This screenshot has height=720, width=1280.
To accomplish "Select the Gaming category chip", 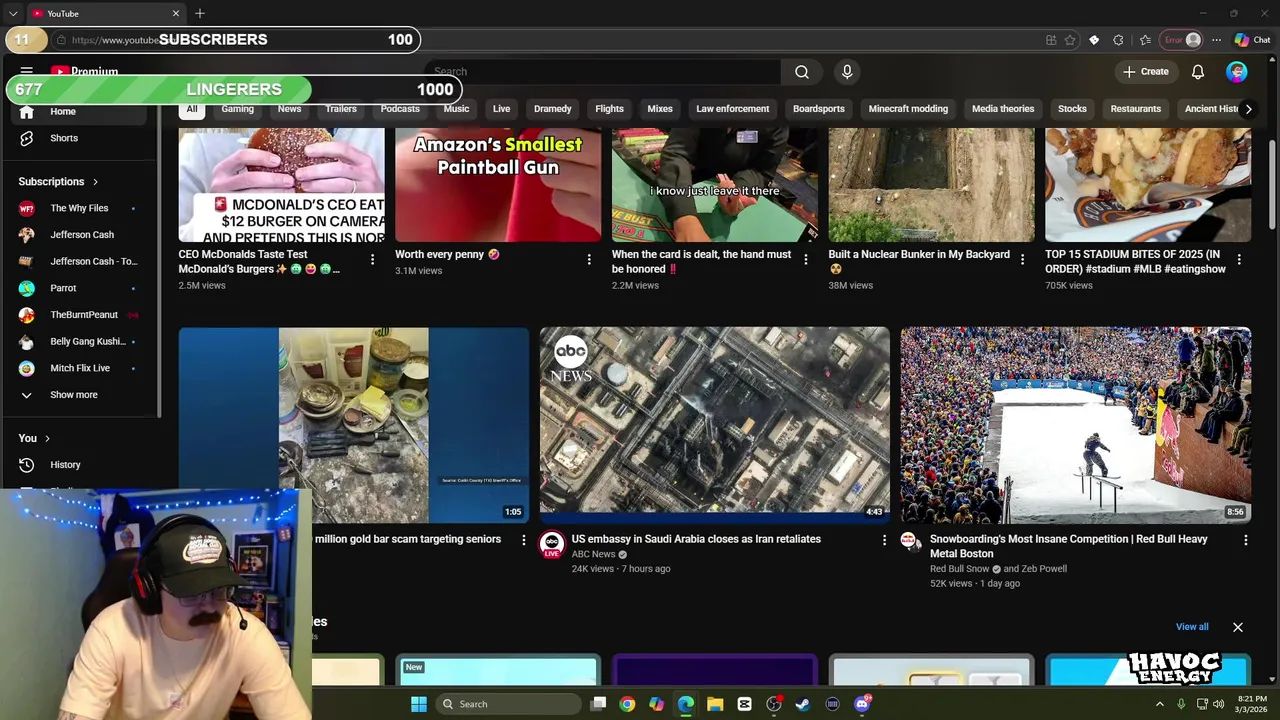I will pyautogui.click(x=238, y=109).
